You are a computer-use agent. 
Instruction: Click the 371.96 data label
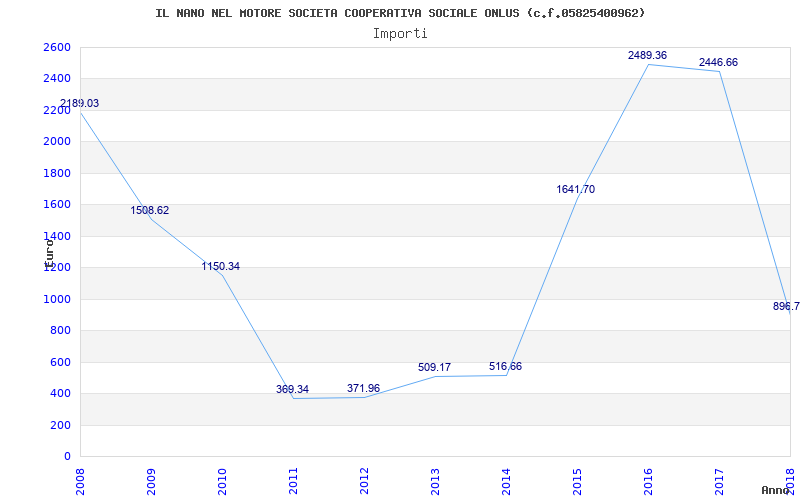(363, 388)
